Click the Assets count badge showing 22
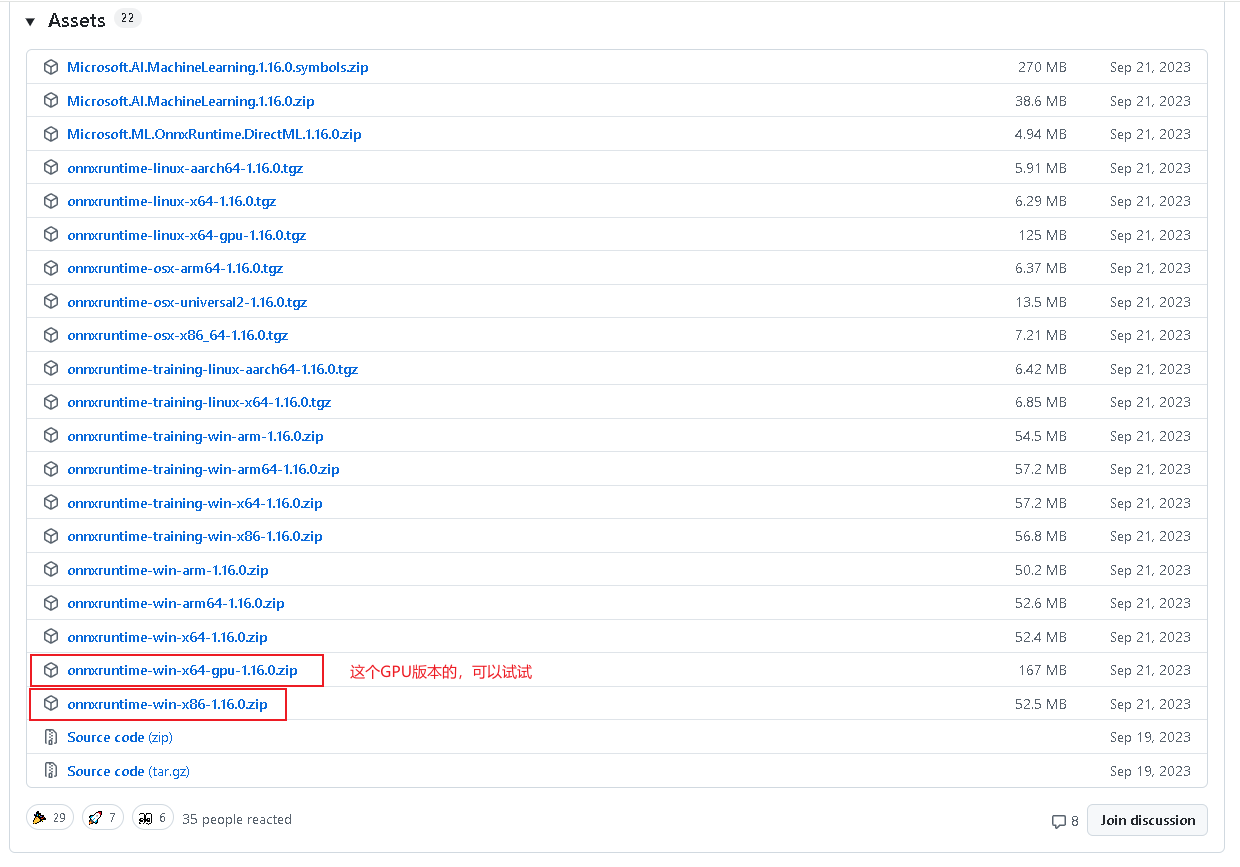 127,17
